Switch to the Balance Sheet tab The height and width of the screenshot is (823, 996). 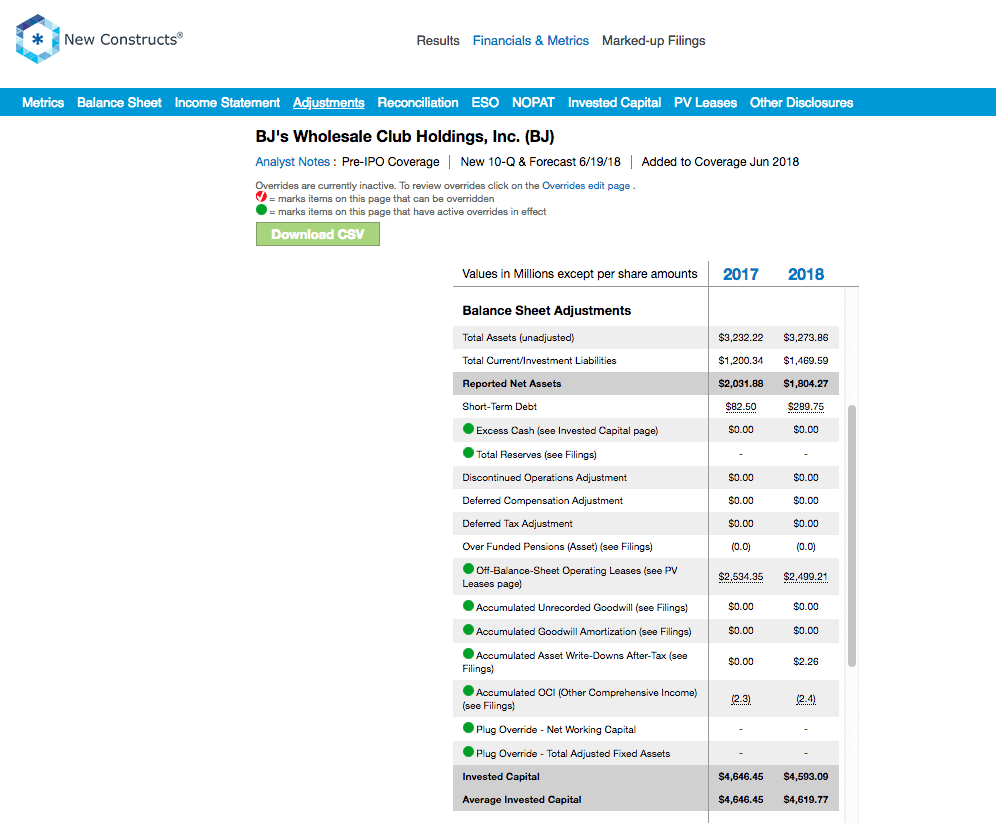(x=119, y=102)
